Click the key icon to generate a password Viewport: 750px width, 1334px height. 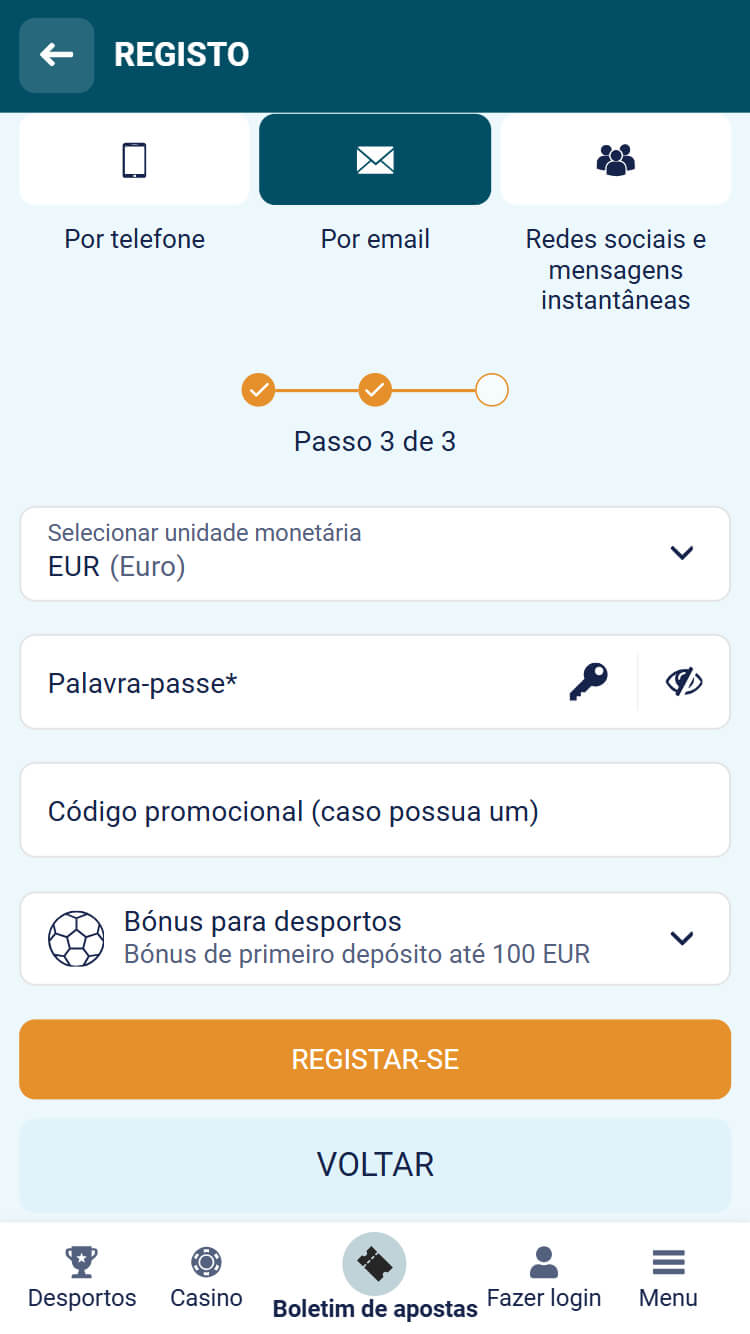coord(589,682)
